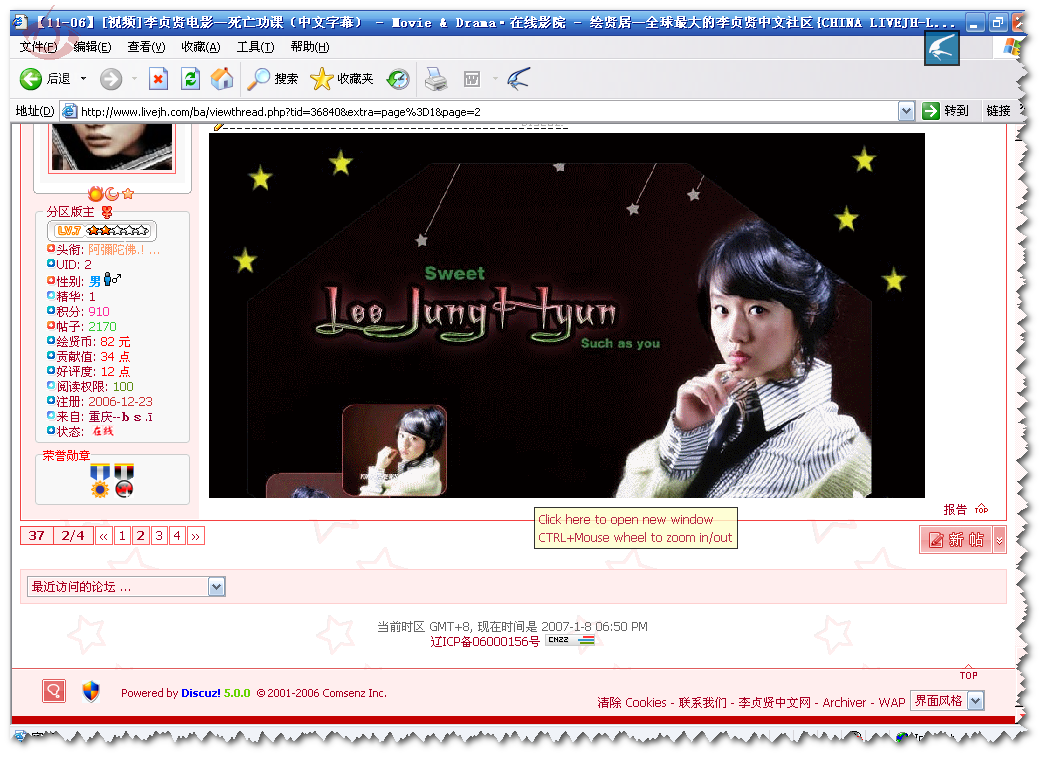Click the 报告 report link

[x=955, y=509]
